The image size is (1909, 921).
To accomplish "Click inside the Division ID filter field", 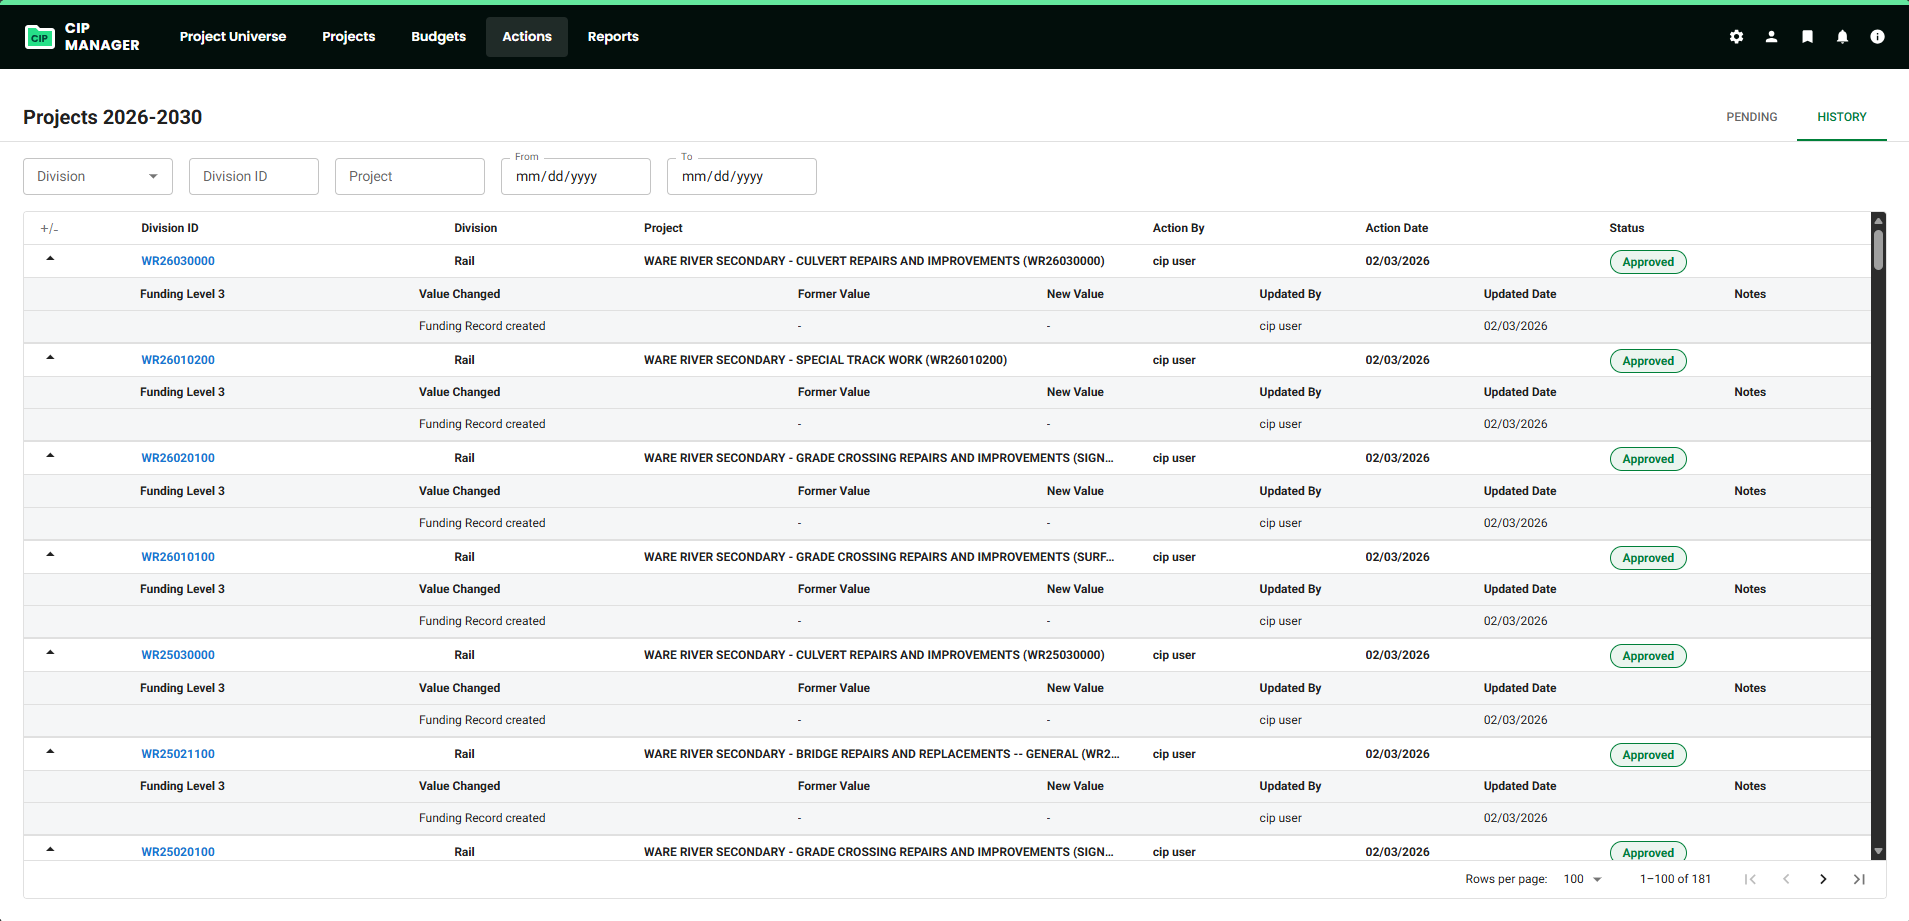I will tap(253, 176).
